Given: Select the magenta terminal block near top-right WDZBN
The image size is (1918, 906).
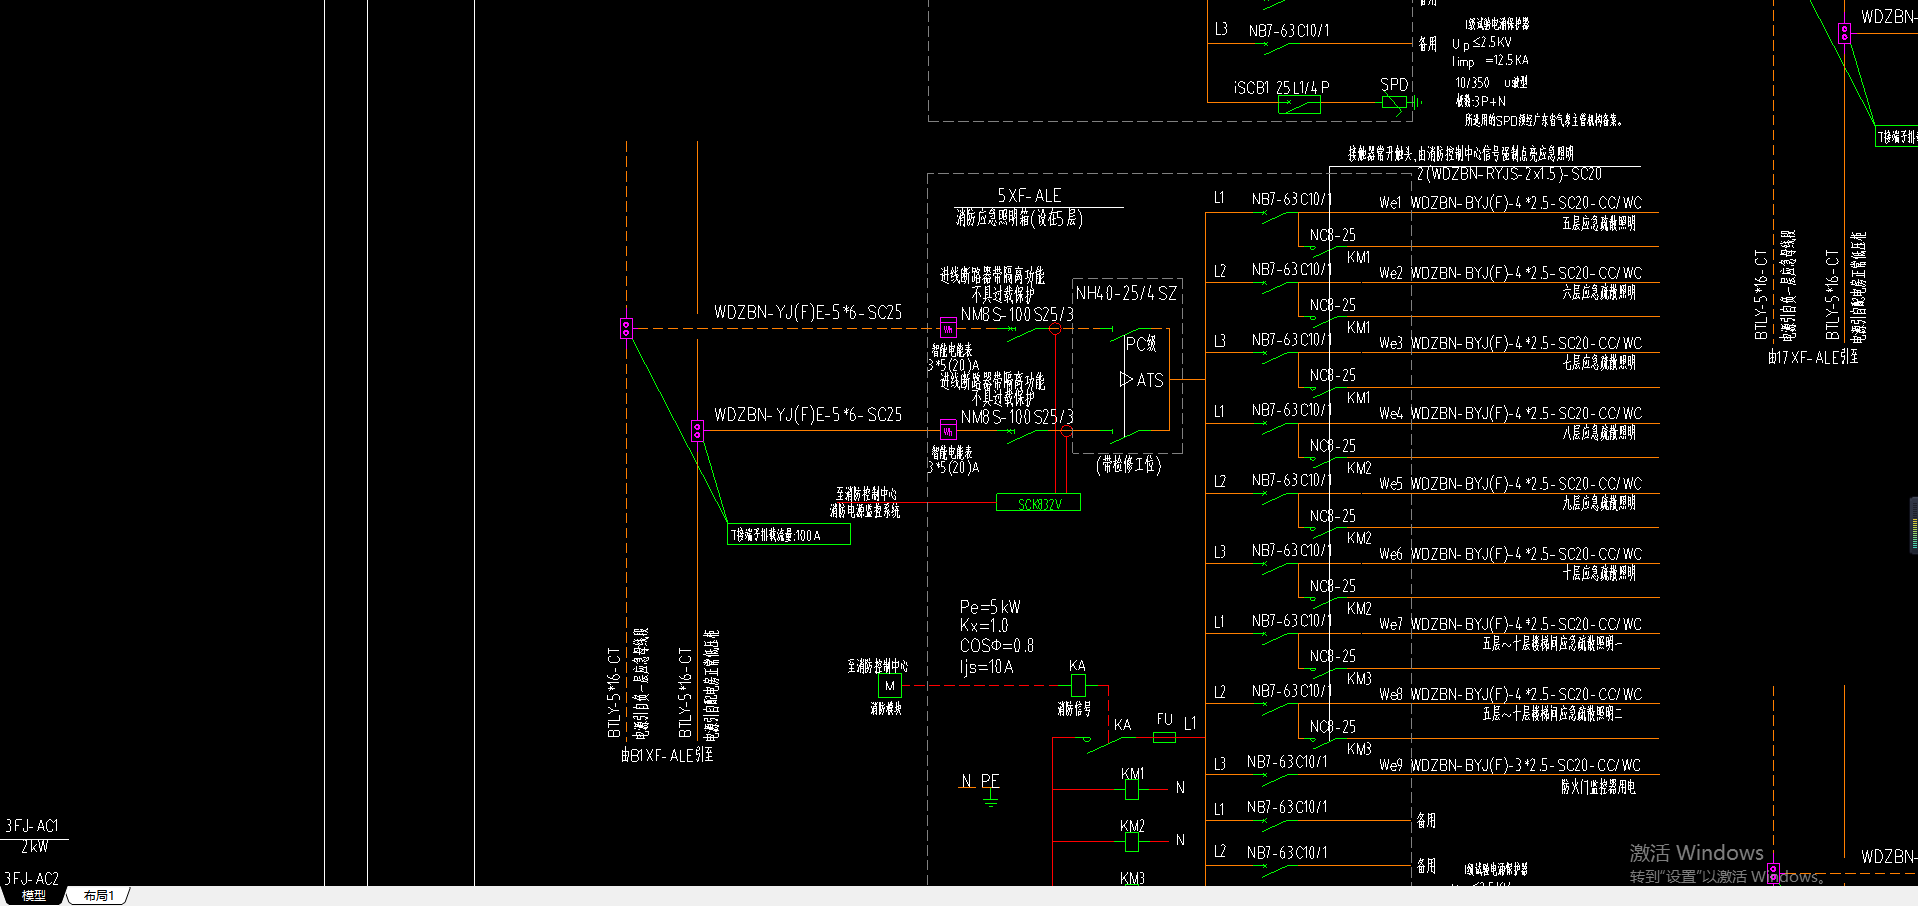Looking at the screenshot, I should tap(1844, 33).
